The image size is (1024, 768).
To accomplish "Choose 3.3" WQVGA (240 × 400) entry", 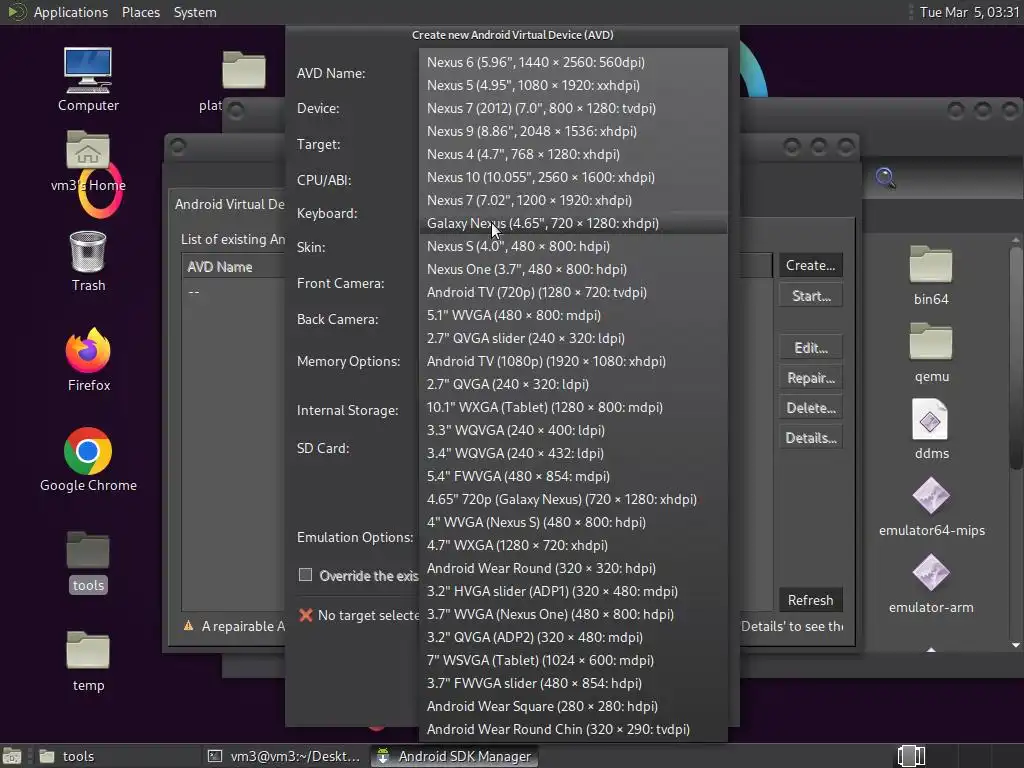I will 573,430.
